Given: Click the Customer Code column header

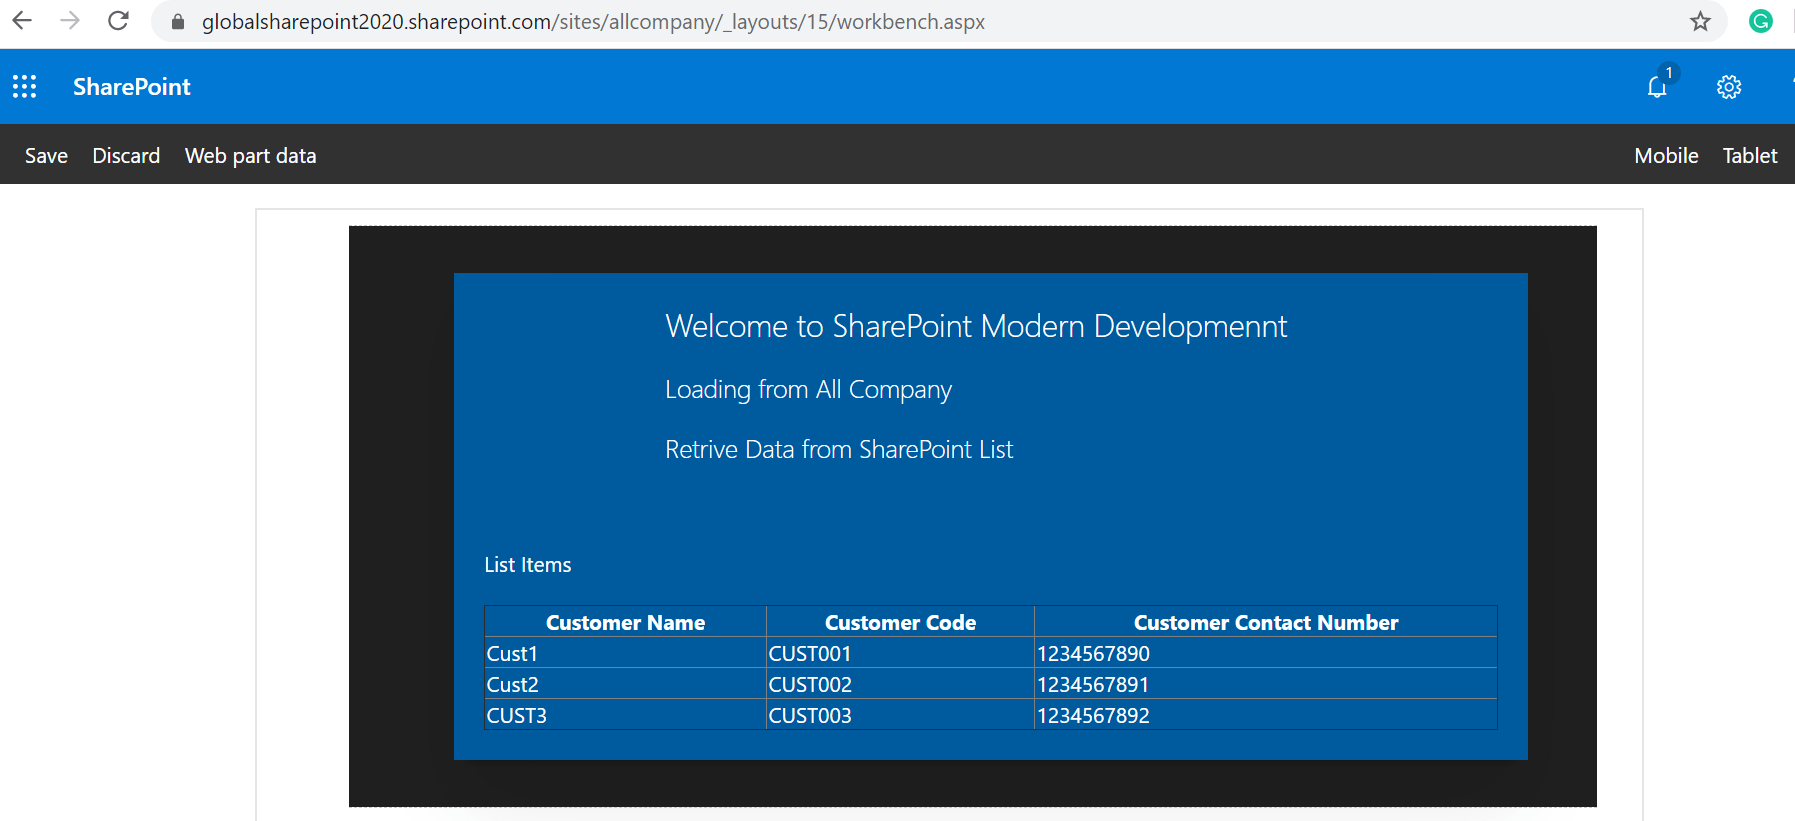Looking at the screenshot, I should [x=901, y=622].
